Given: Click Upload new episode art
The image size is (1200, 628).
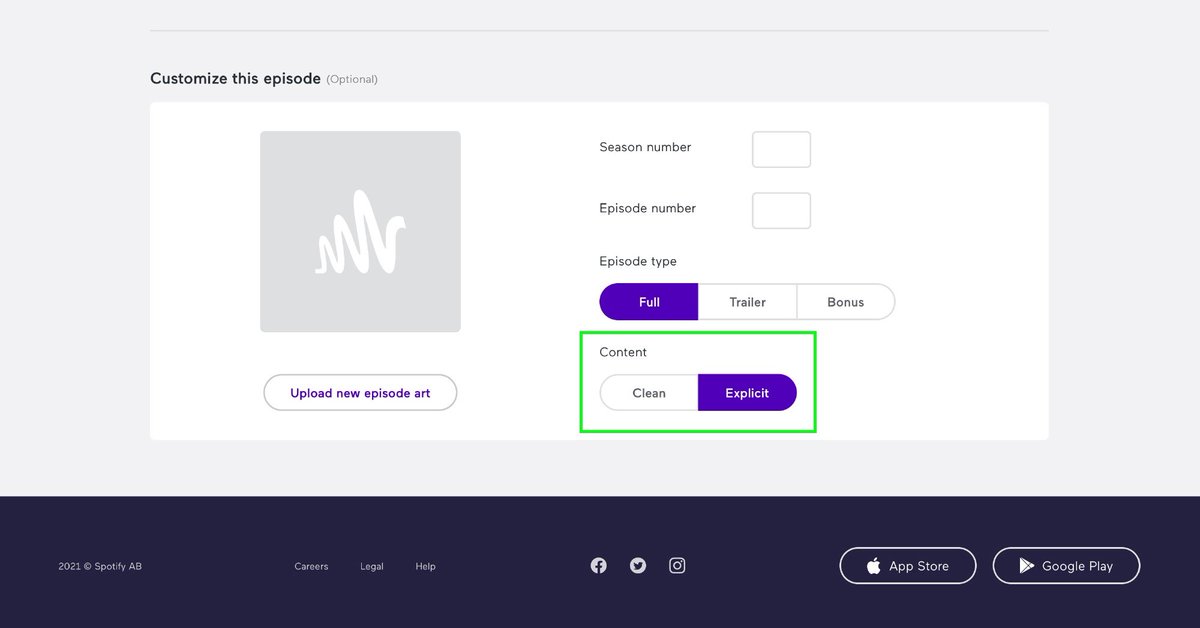Looking at the screenshot, I should pos(360,392).
